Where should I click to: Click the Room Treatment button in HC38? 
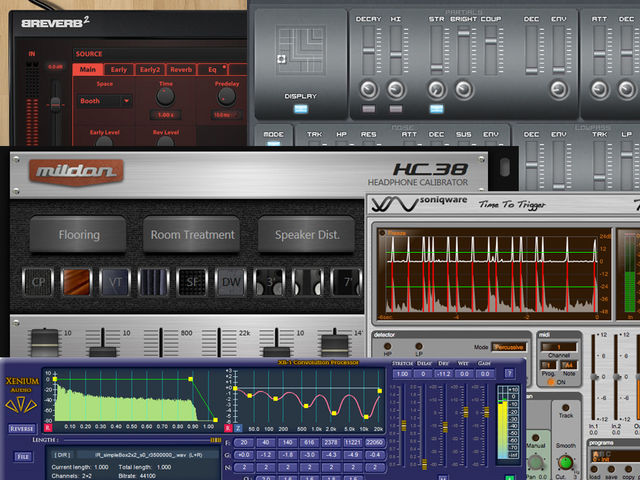(192, 235)
